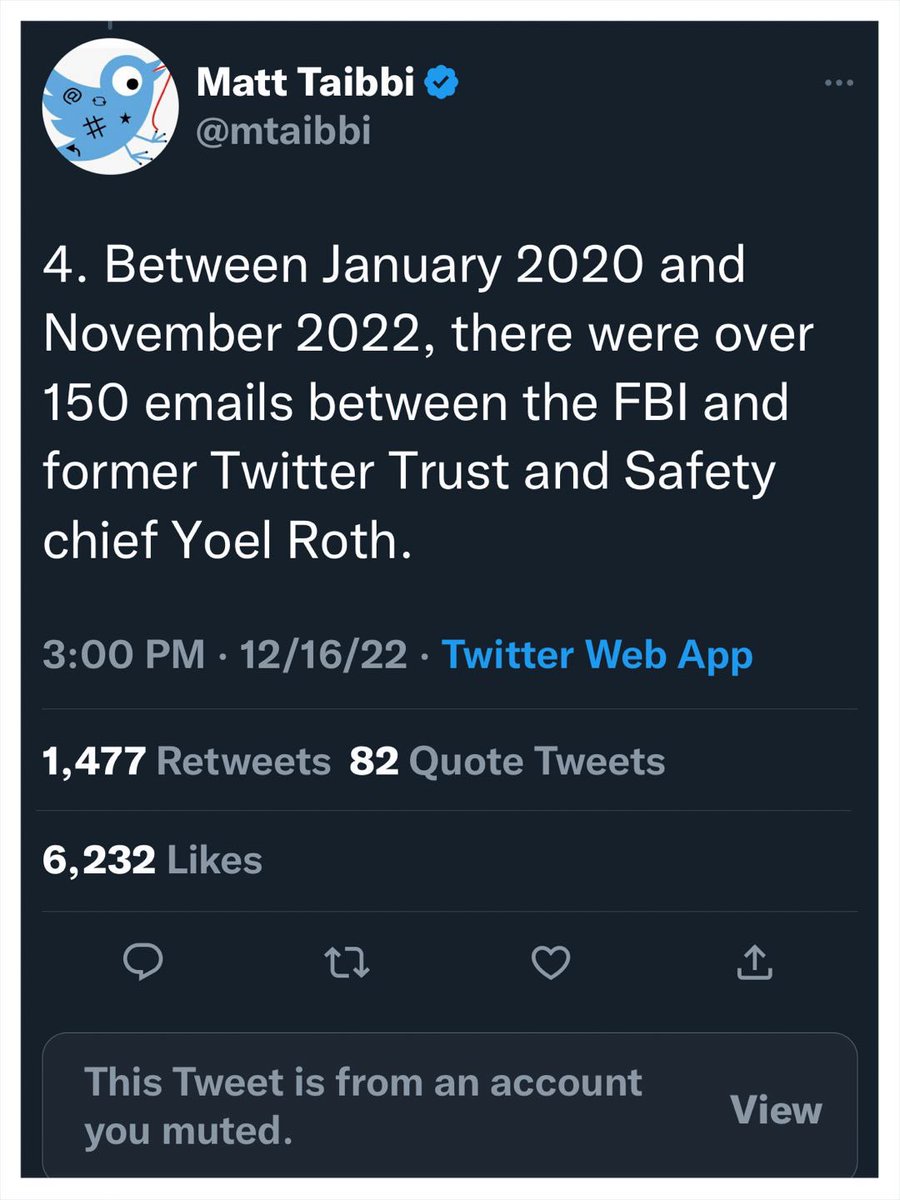Screen dimensions: 900x1200
Task: Click the 'account you muted' notice text
Action: pyautogui.click(x=362, y=1106)
